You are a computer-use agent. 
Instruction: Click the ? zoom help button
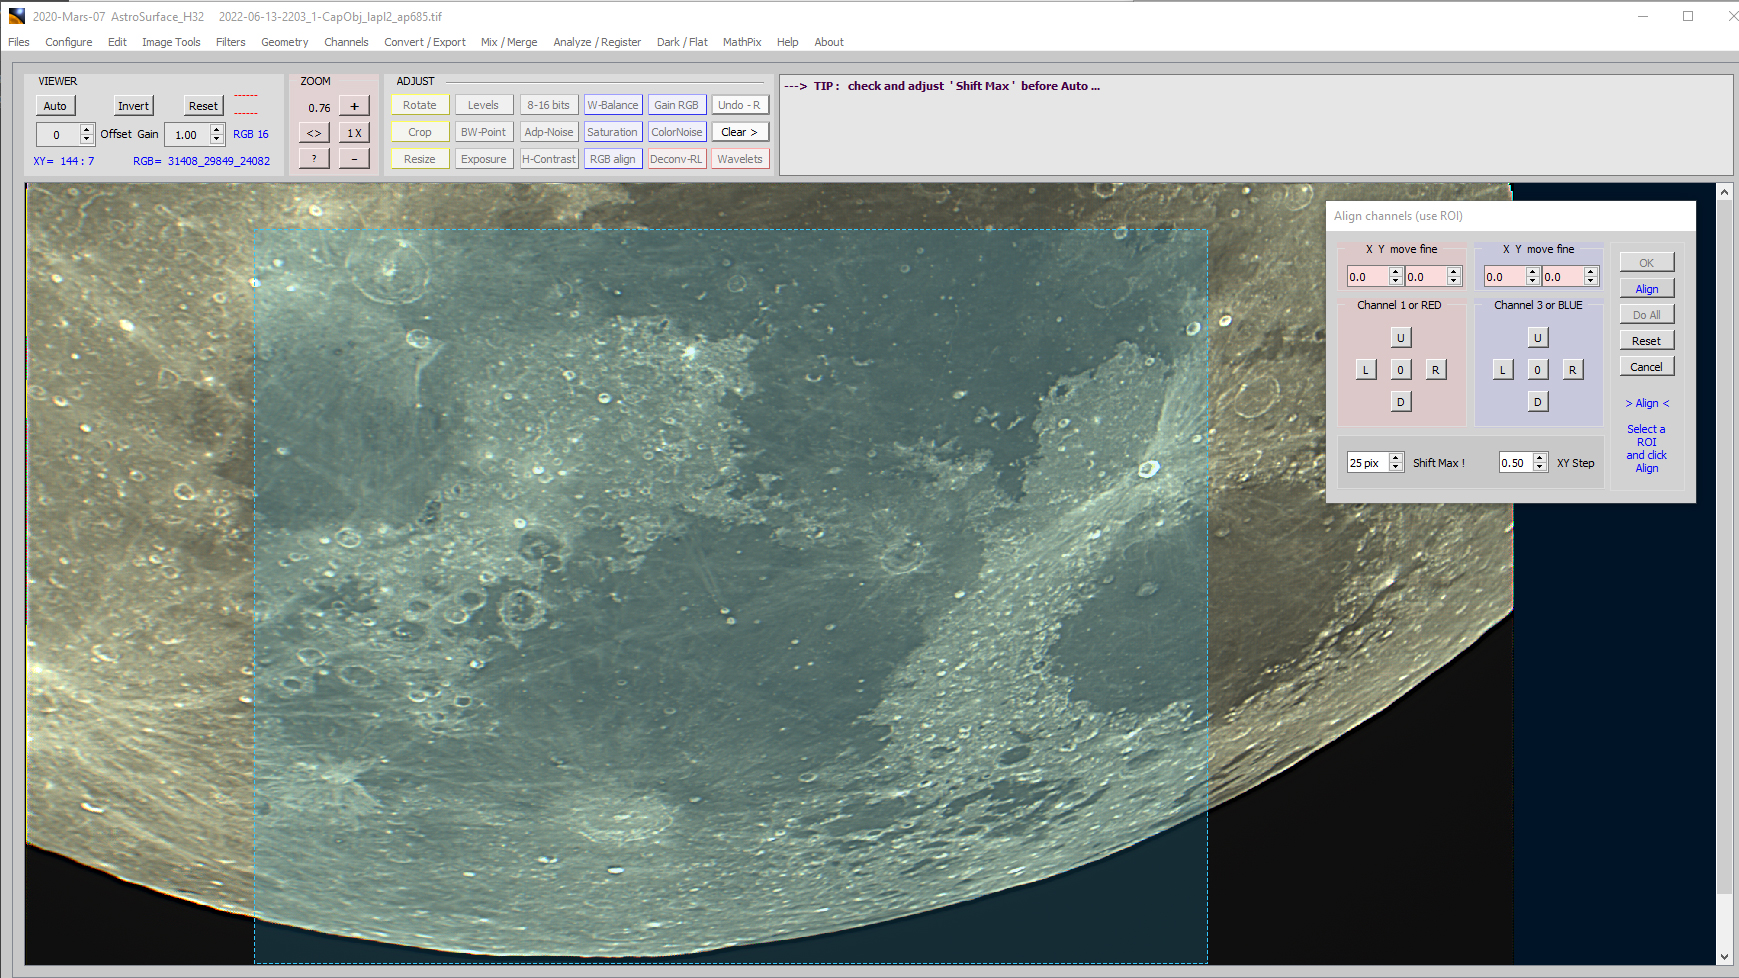click(314, 159)
